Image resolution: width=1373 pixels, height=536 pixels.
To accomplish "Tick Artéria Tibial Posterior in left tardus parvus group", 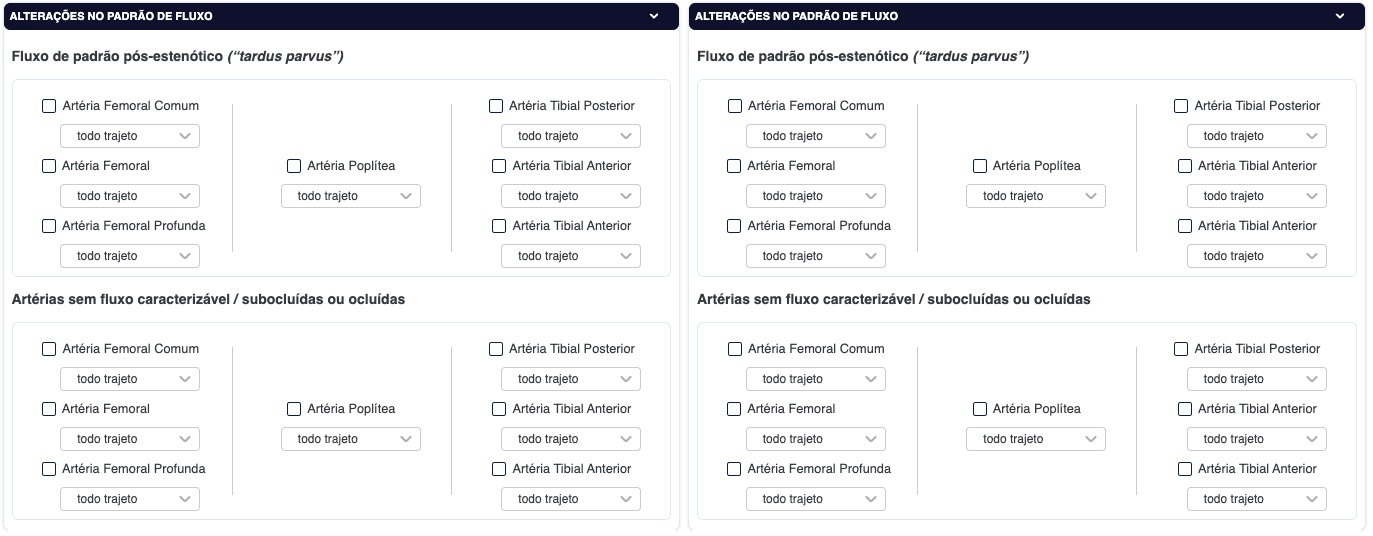I will (x=496, y=106).
